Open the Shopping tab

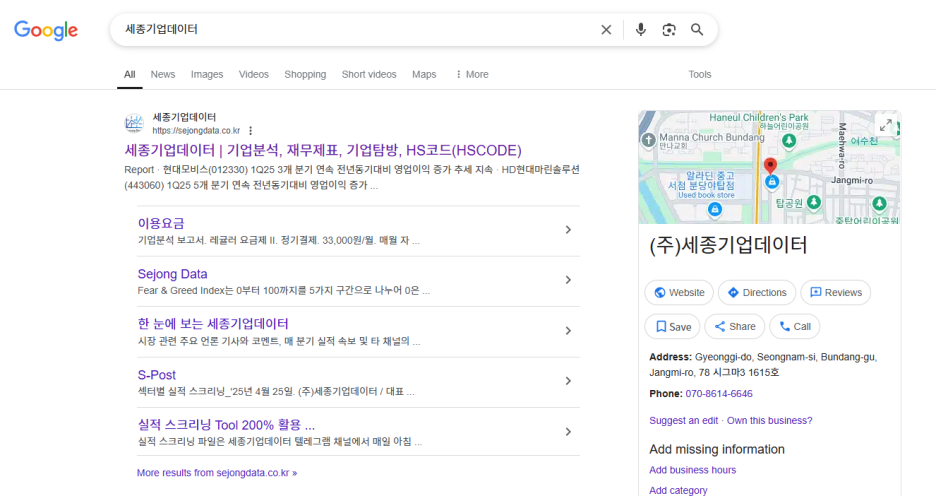click(x=305, y=75)
